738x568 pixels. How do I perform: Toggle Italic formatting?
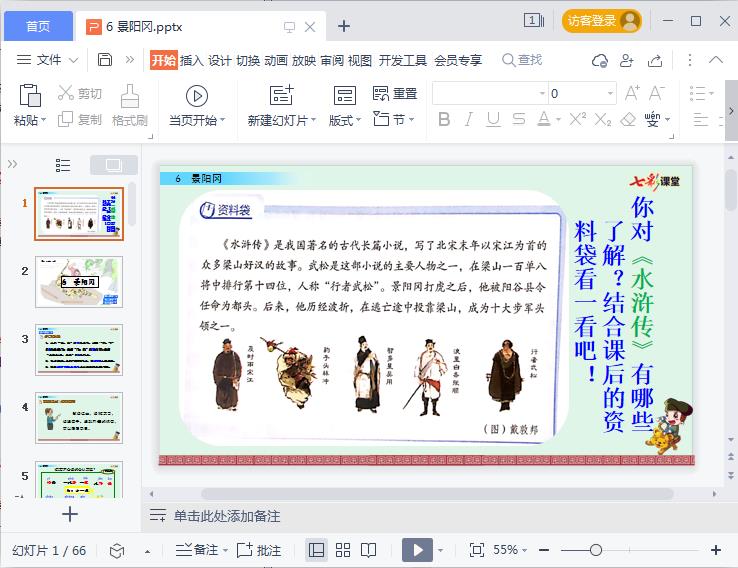coord(468,120)
